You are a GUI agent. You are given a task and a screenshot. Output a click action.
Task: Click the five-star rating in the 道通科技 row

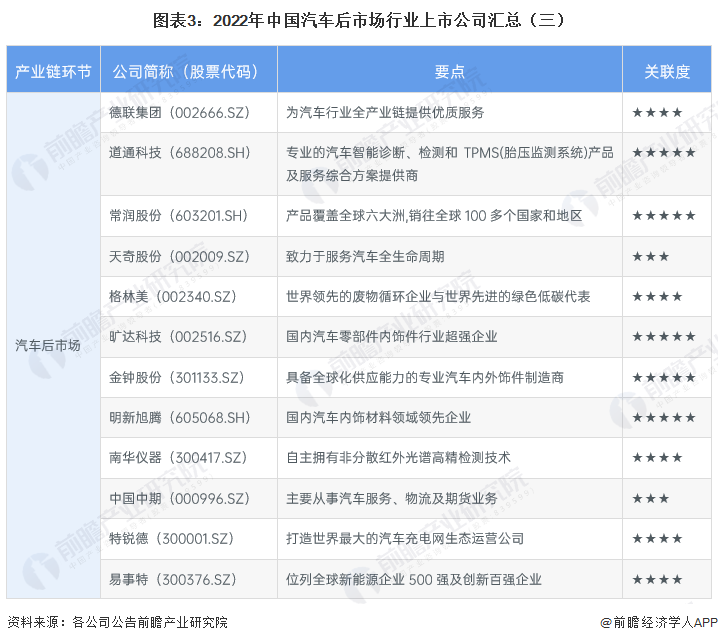(664, 153)
